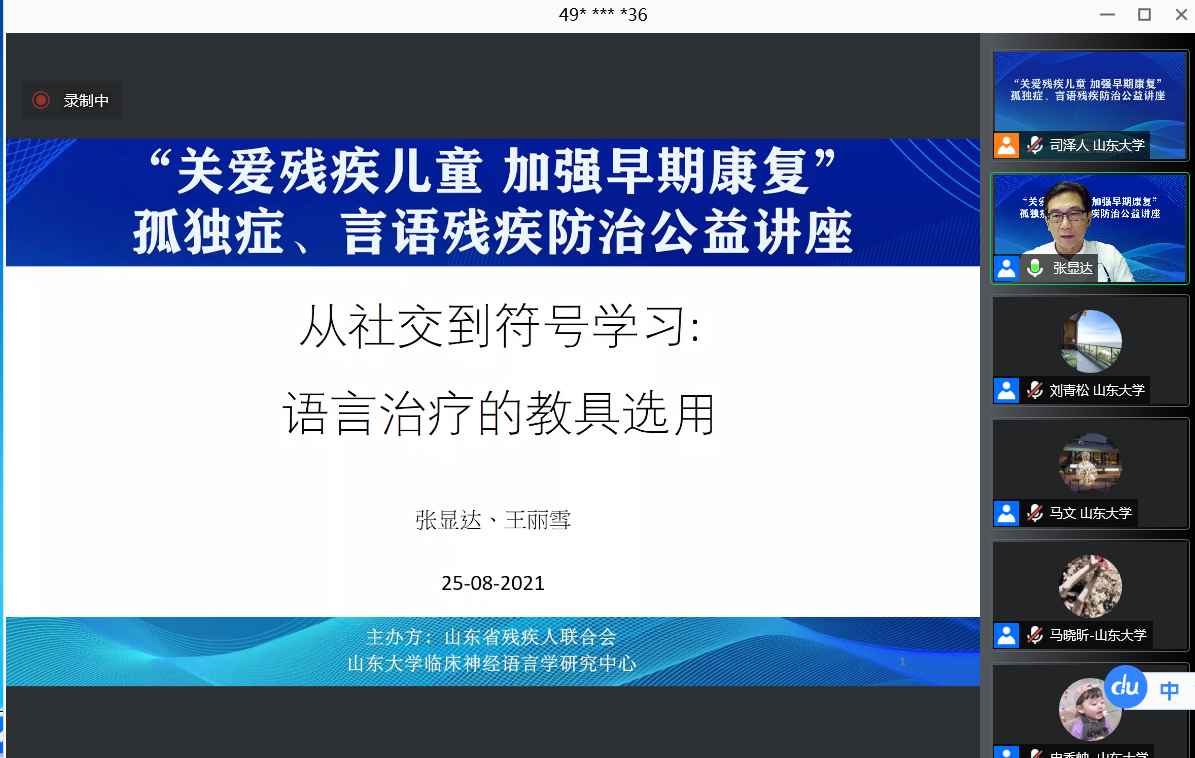Click the Baidu input method 'du' icon
Viewport: 1195px width, 758px height.
click(x=1127, y=687)
